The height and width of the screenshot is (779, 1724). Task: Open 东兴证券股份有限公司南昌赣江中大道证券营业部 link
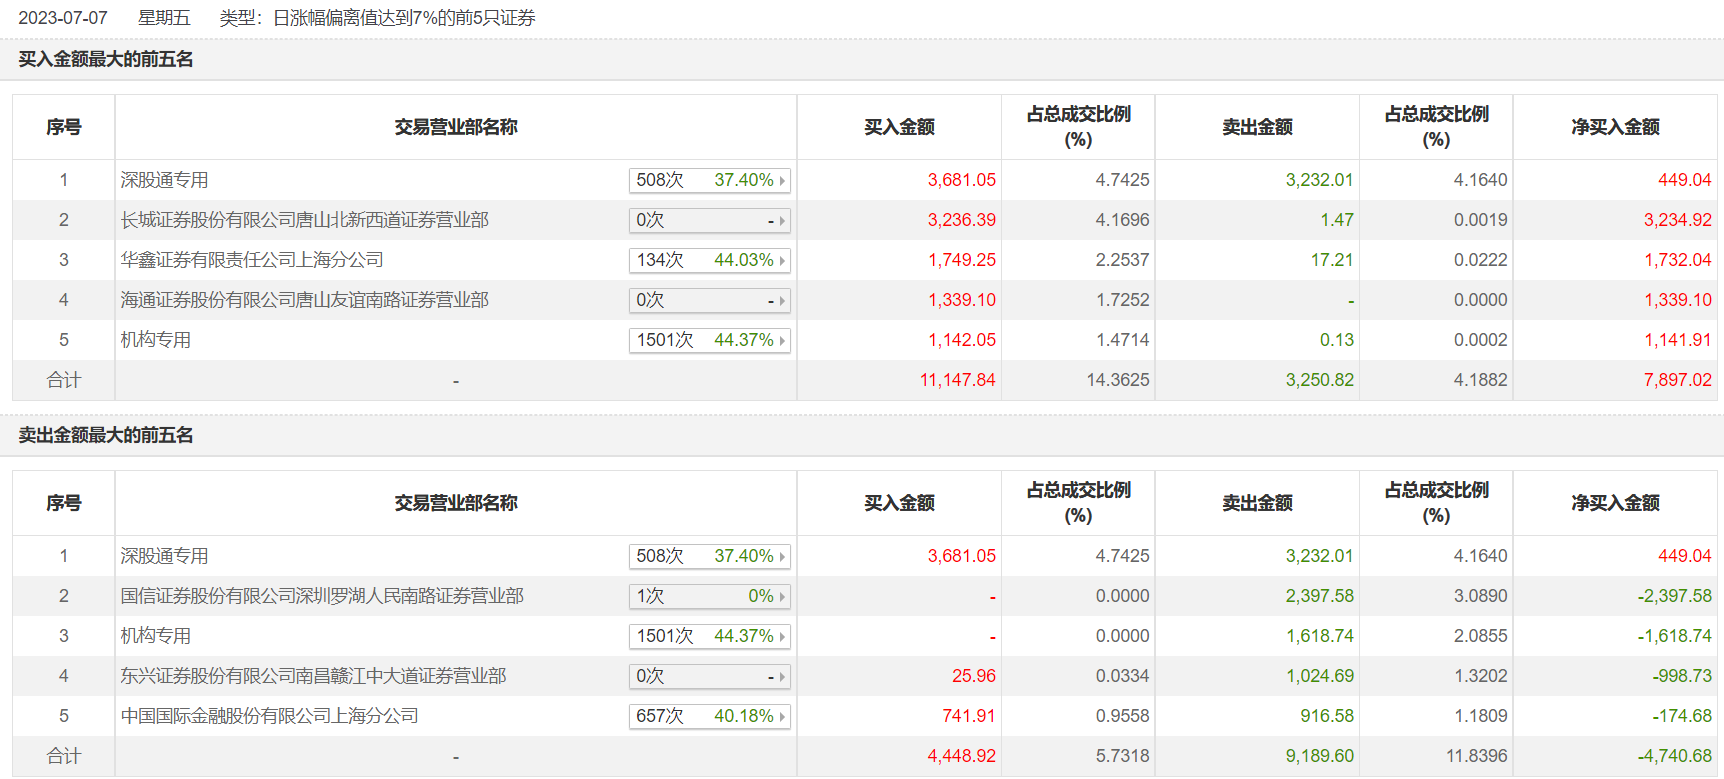pos(313,676)
